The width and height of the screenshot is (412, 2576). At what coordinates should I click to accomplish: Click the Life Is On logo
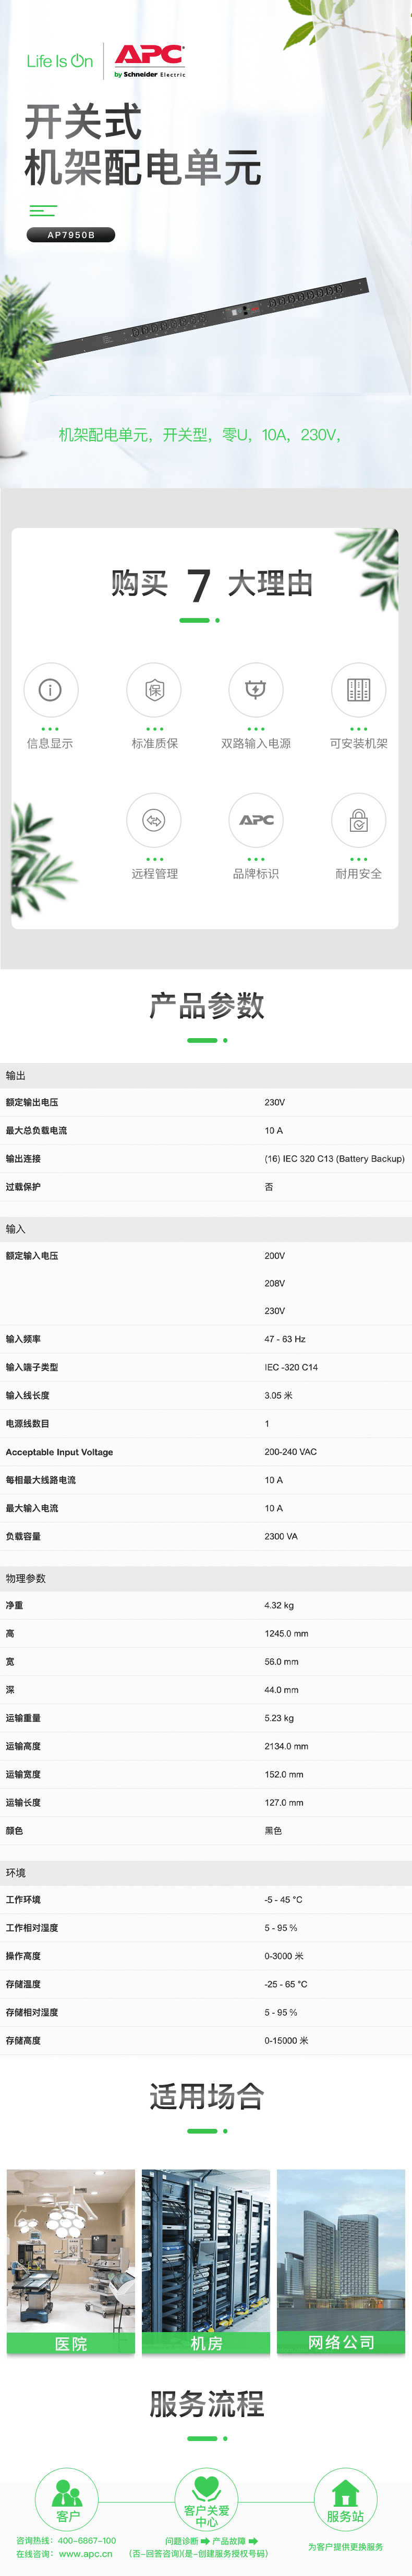tap(59, 61)
